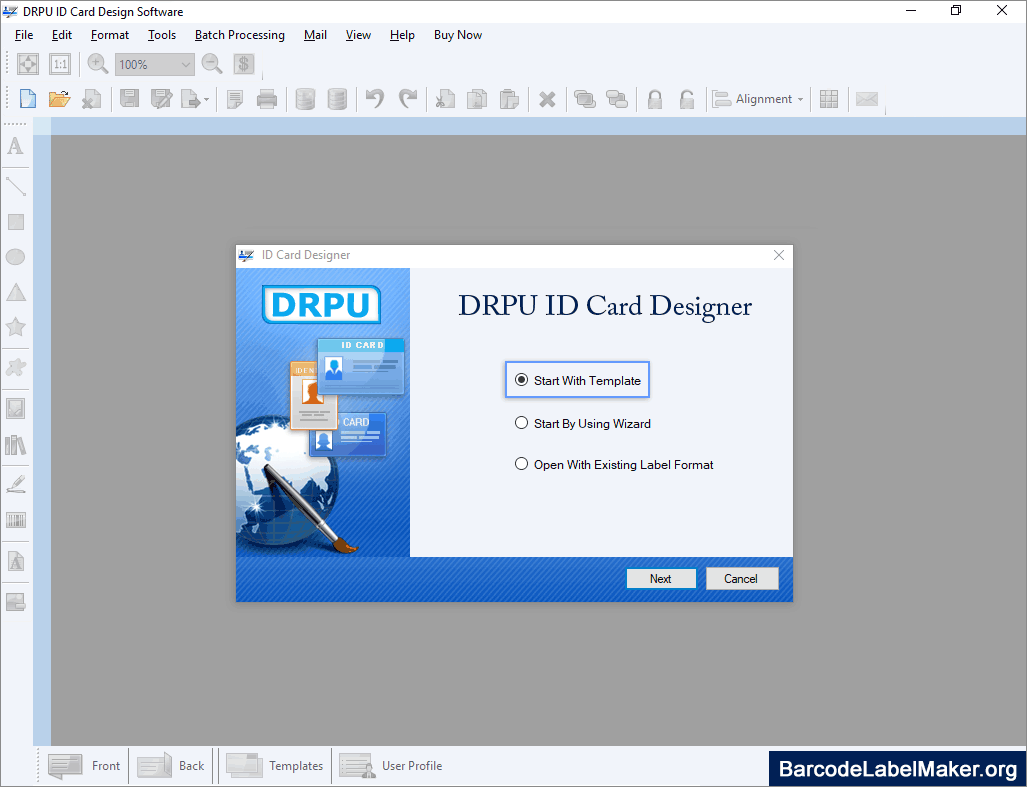
Task: Select the Image insert tool
Action: pyautogui.click(x=15, y=409)
